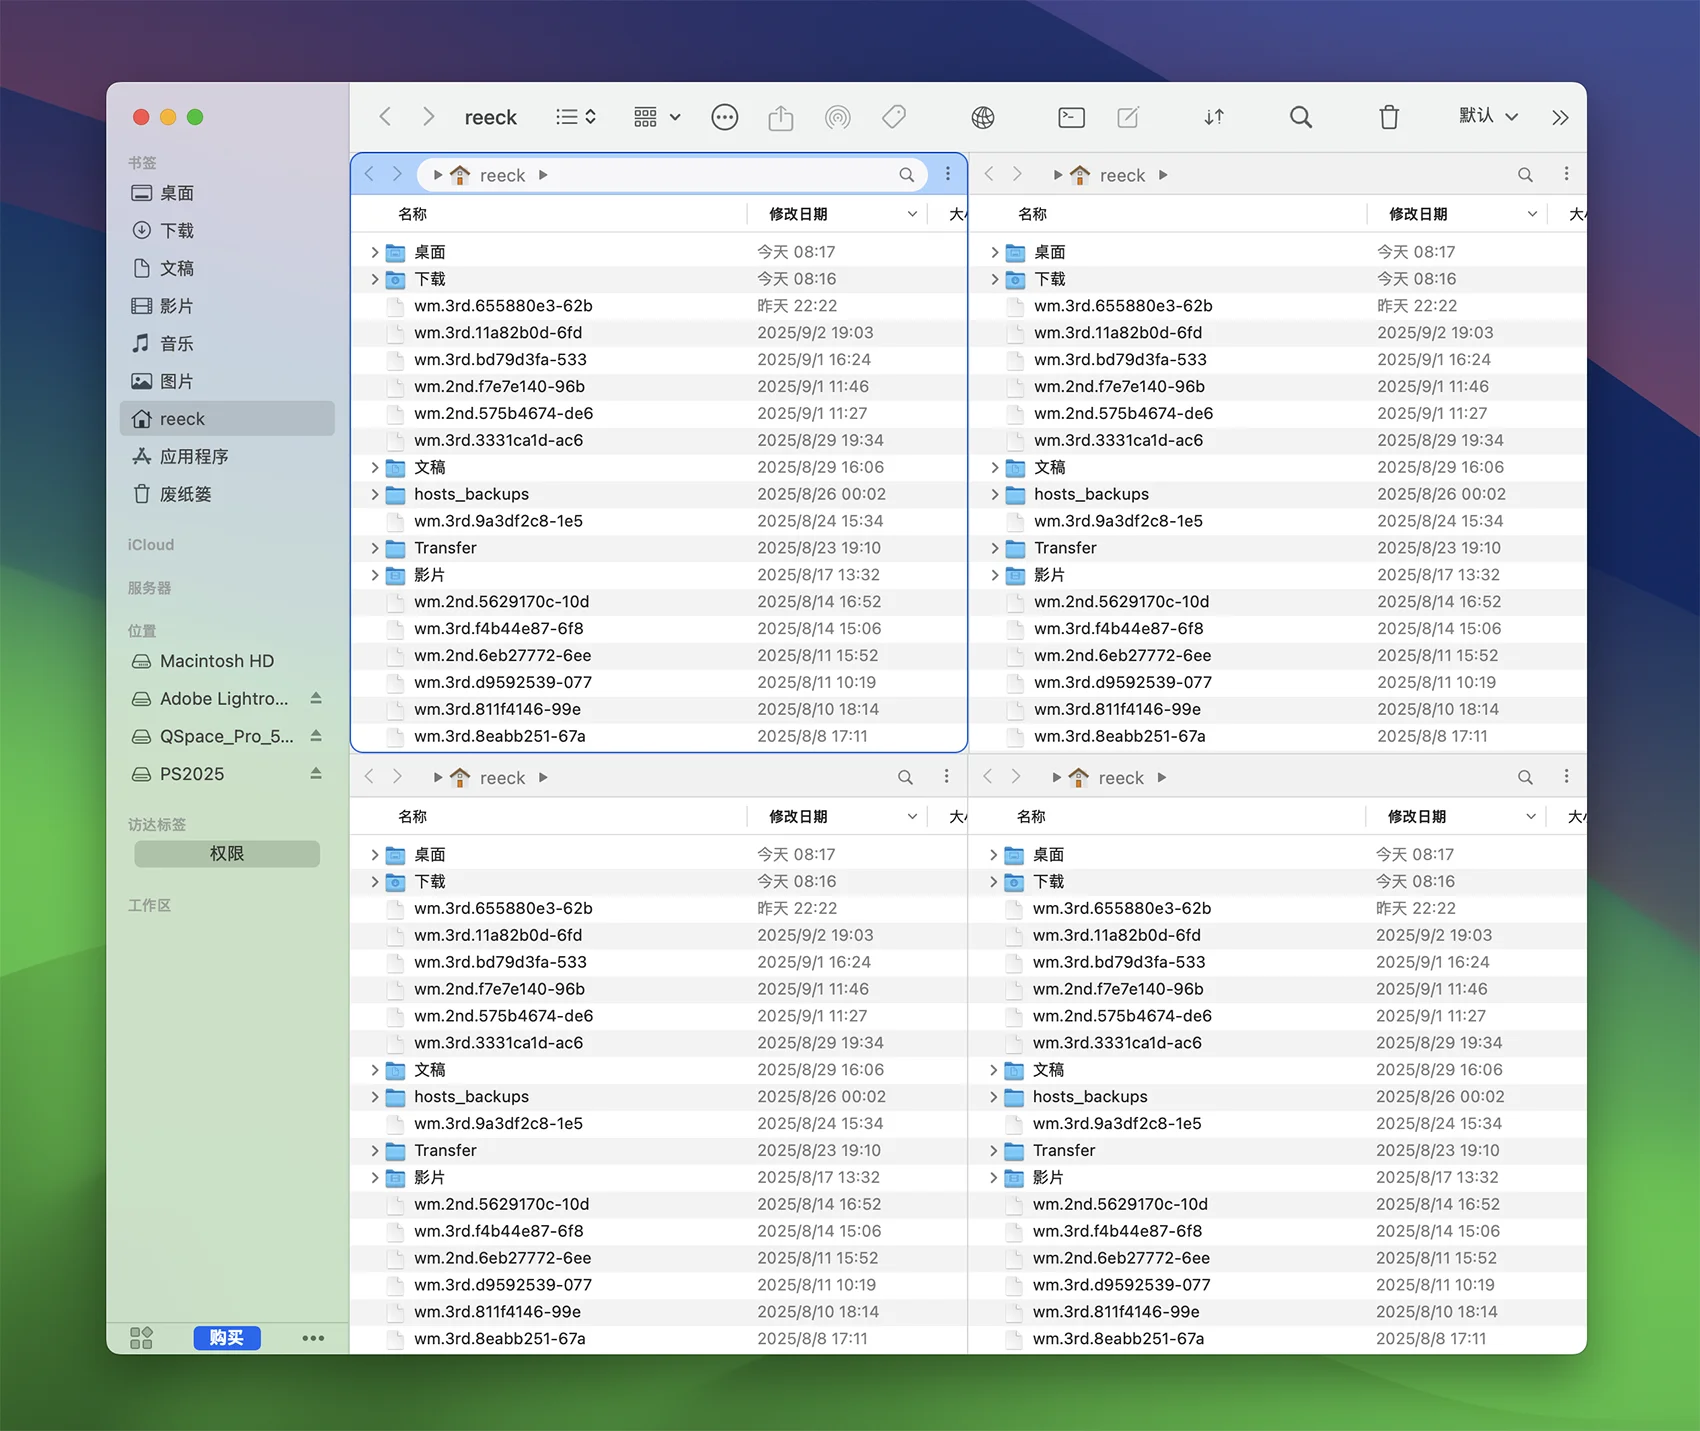This screenshot has height=1431, width=1700.
Task: Click the 购买 purchase button
Action: point(227,1338)
